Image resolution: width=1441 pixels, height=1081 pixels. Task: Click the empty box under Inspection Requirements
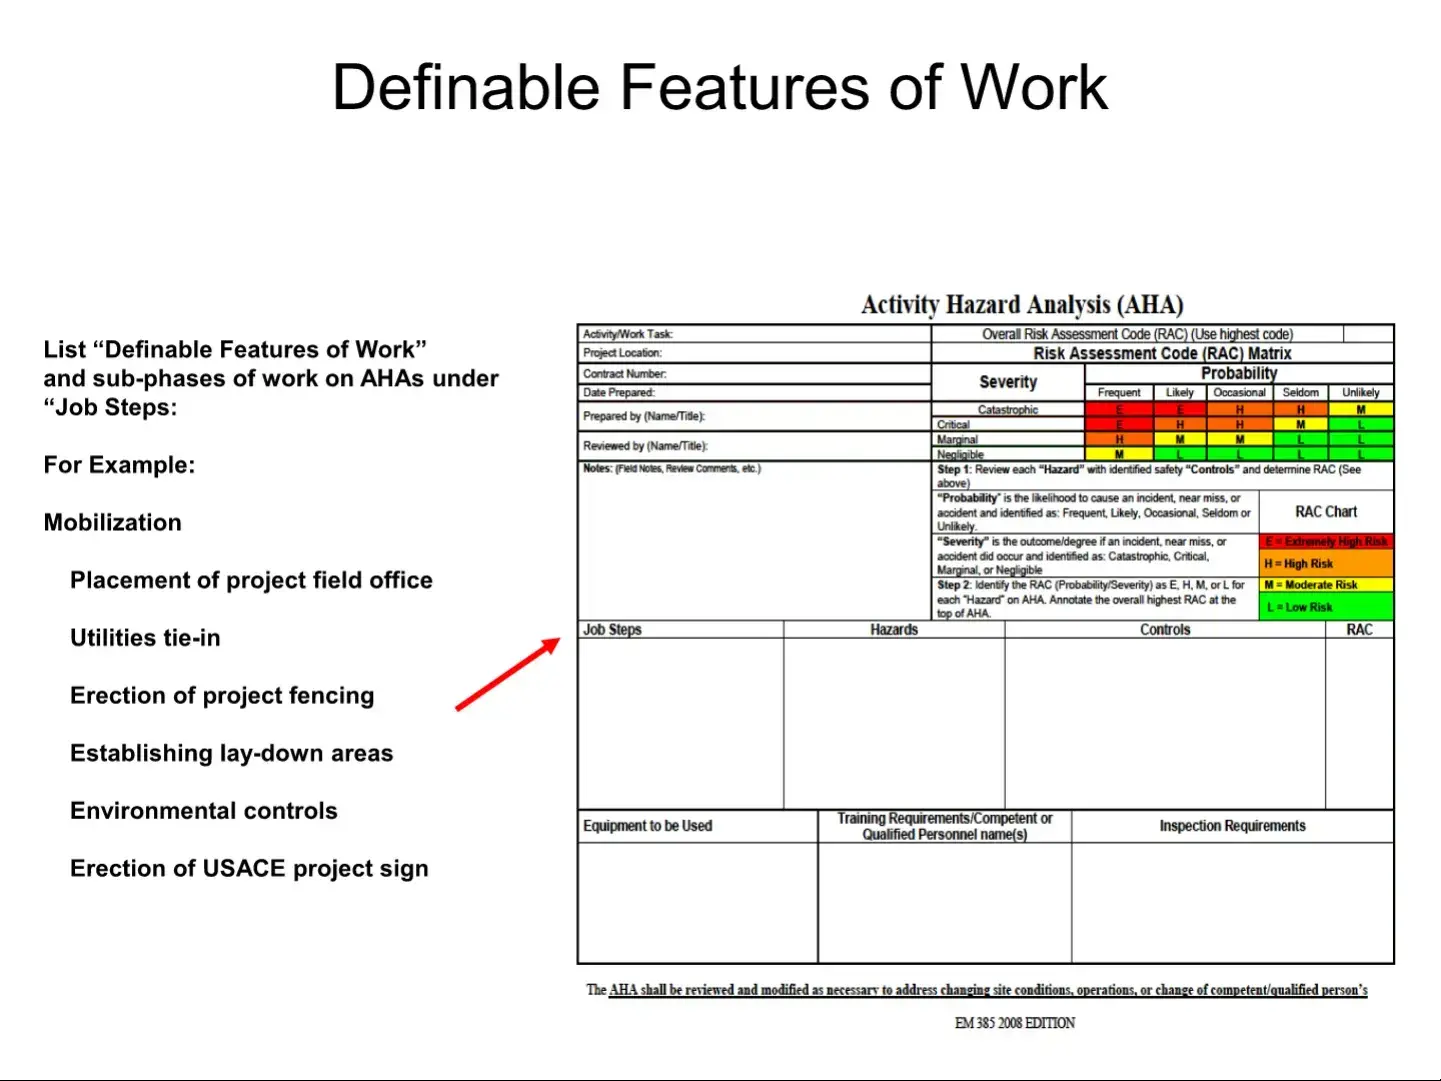click(1232, 902)
